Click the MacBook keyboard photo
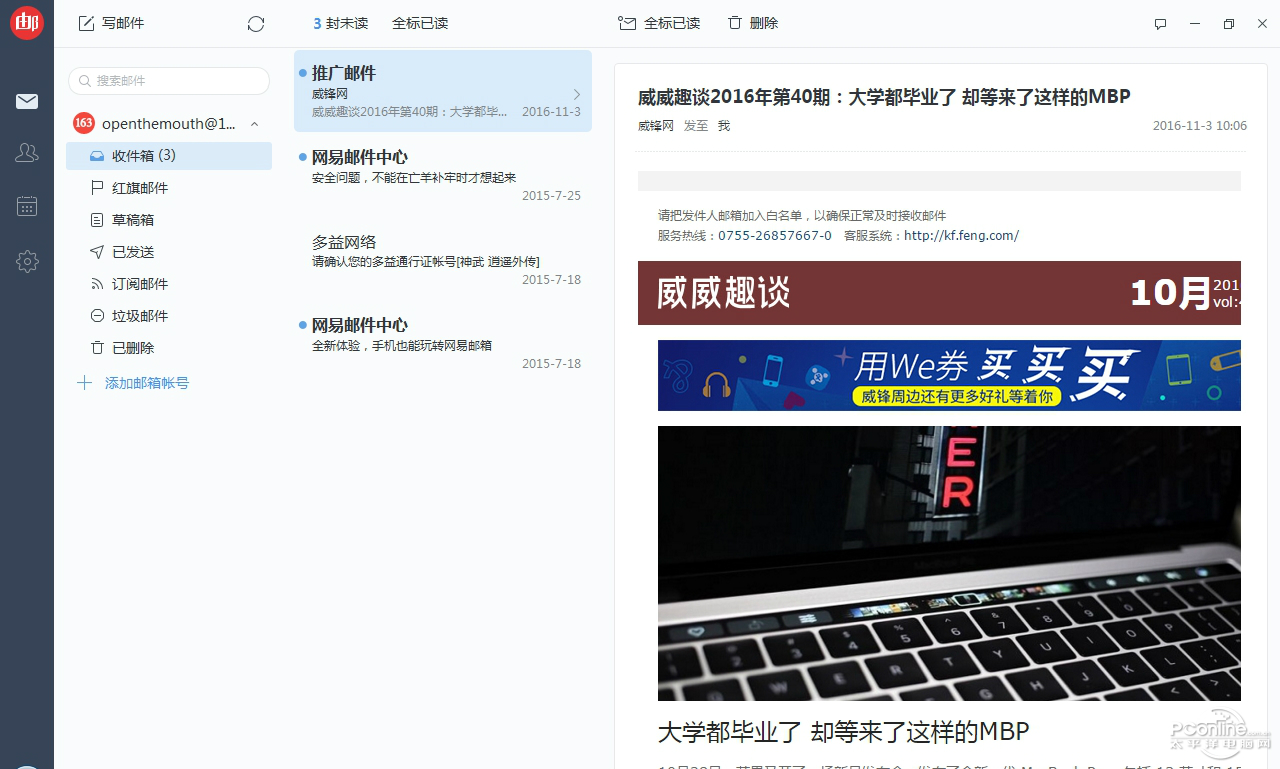This screenshot has height=769, width=1280. point(949,563)
